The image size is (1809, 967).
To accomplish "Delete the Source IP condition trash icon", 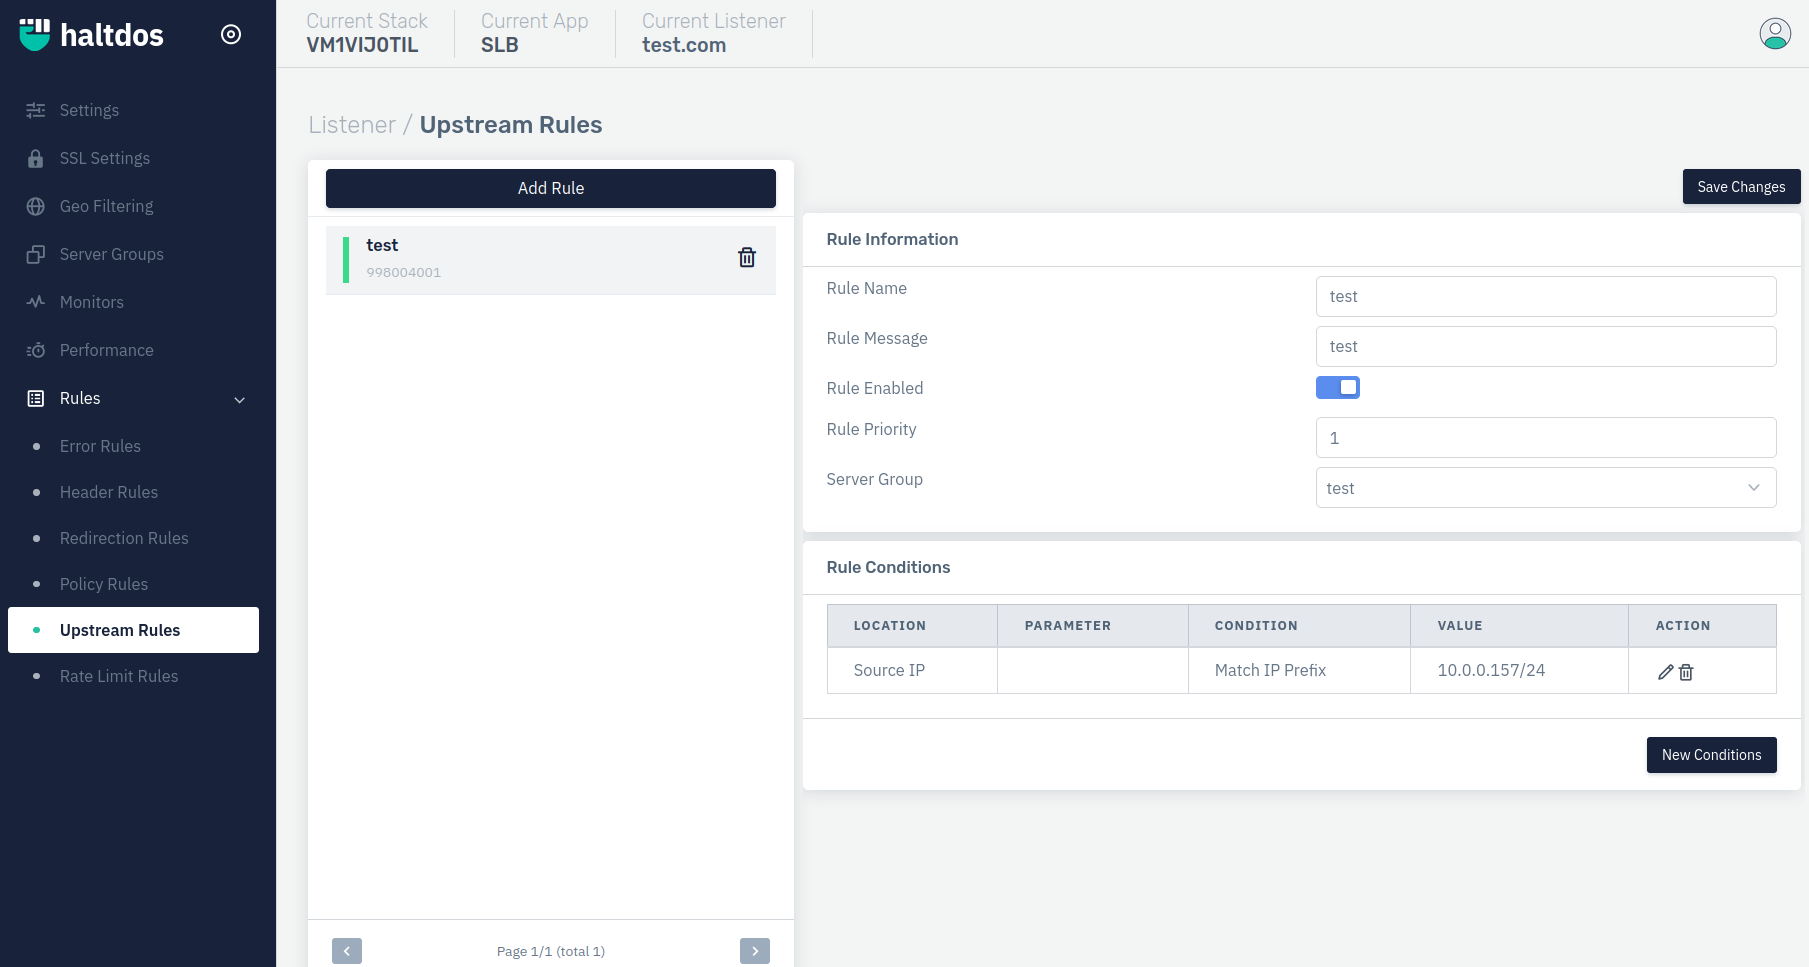I will click(1686, 672).
